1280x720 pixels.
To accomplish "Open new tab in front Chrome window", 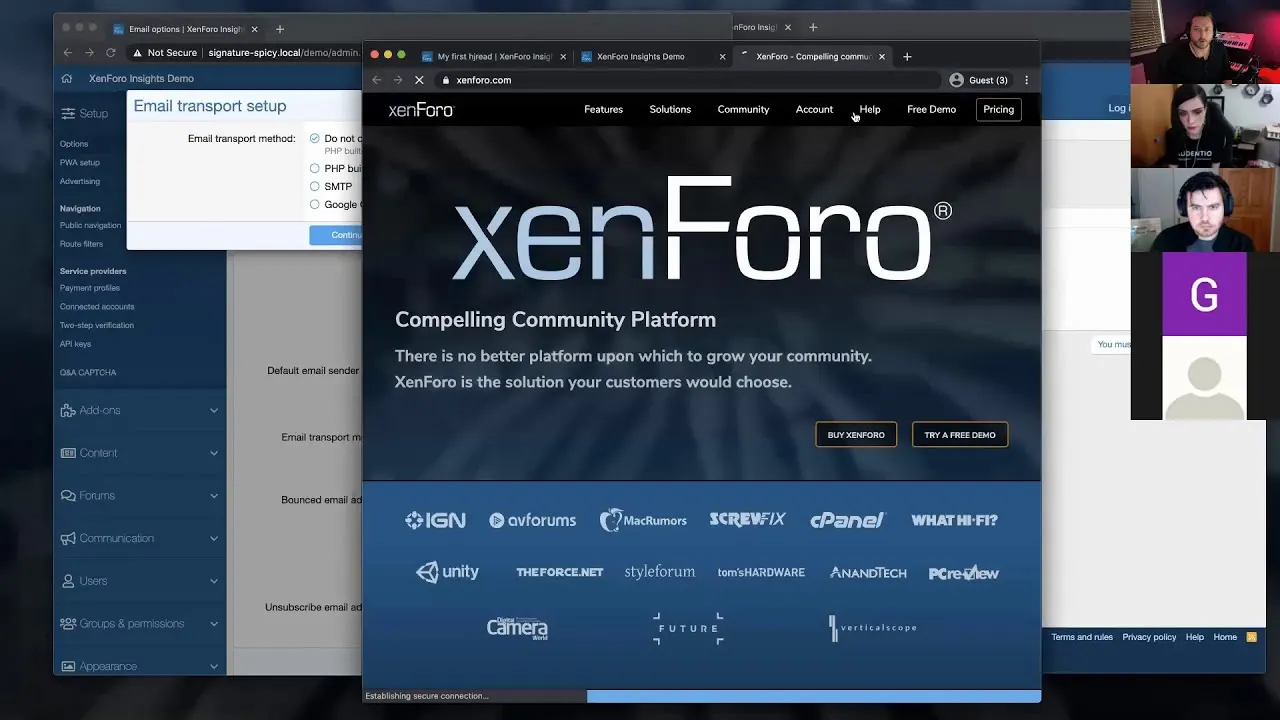I will coord(907,57).
